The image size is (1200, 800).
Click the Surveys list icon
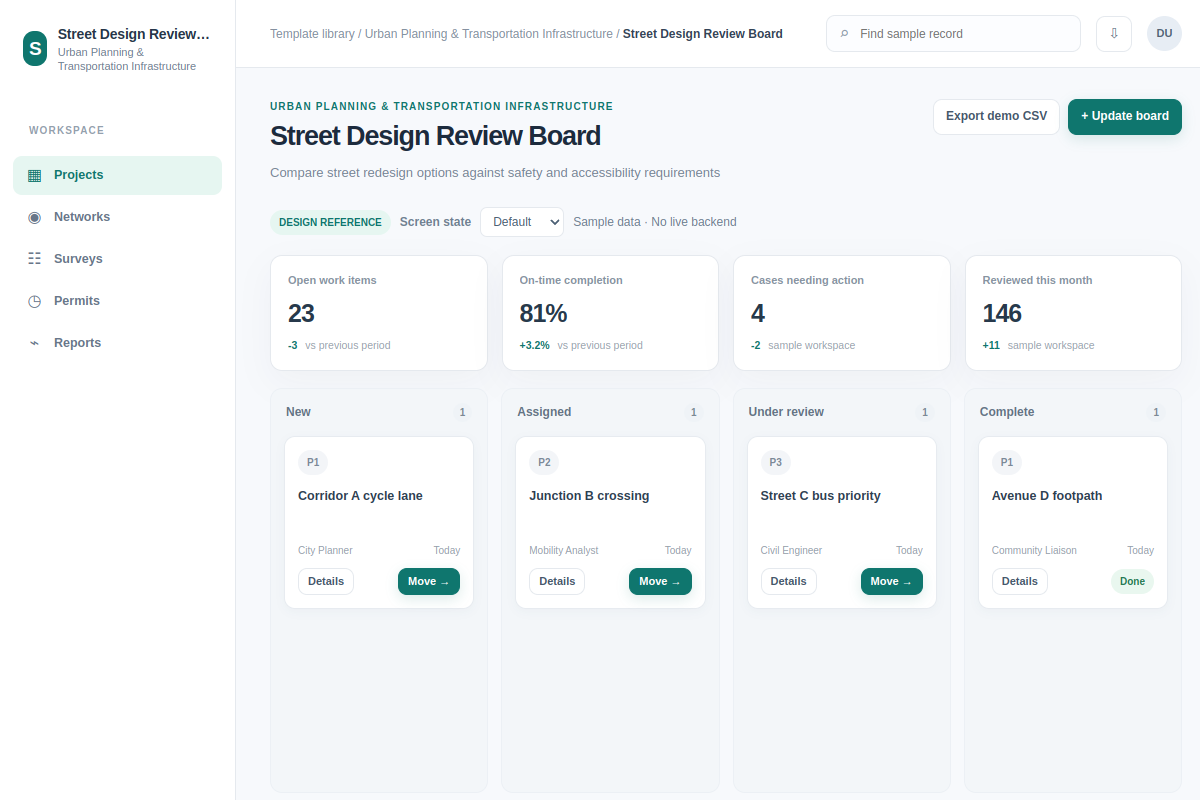35,259
